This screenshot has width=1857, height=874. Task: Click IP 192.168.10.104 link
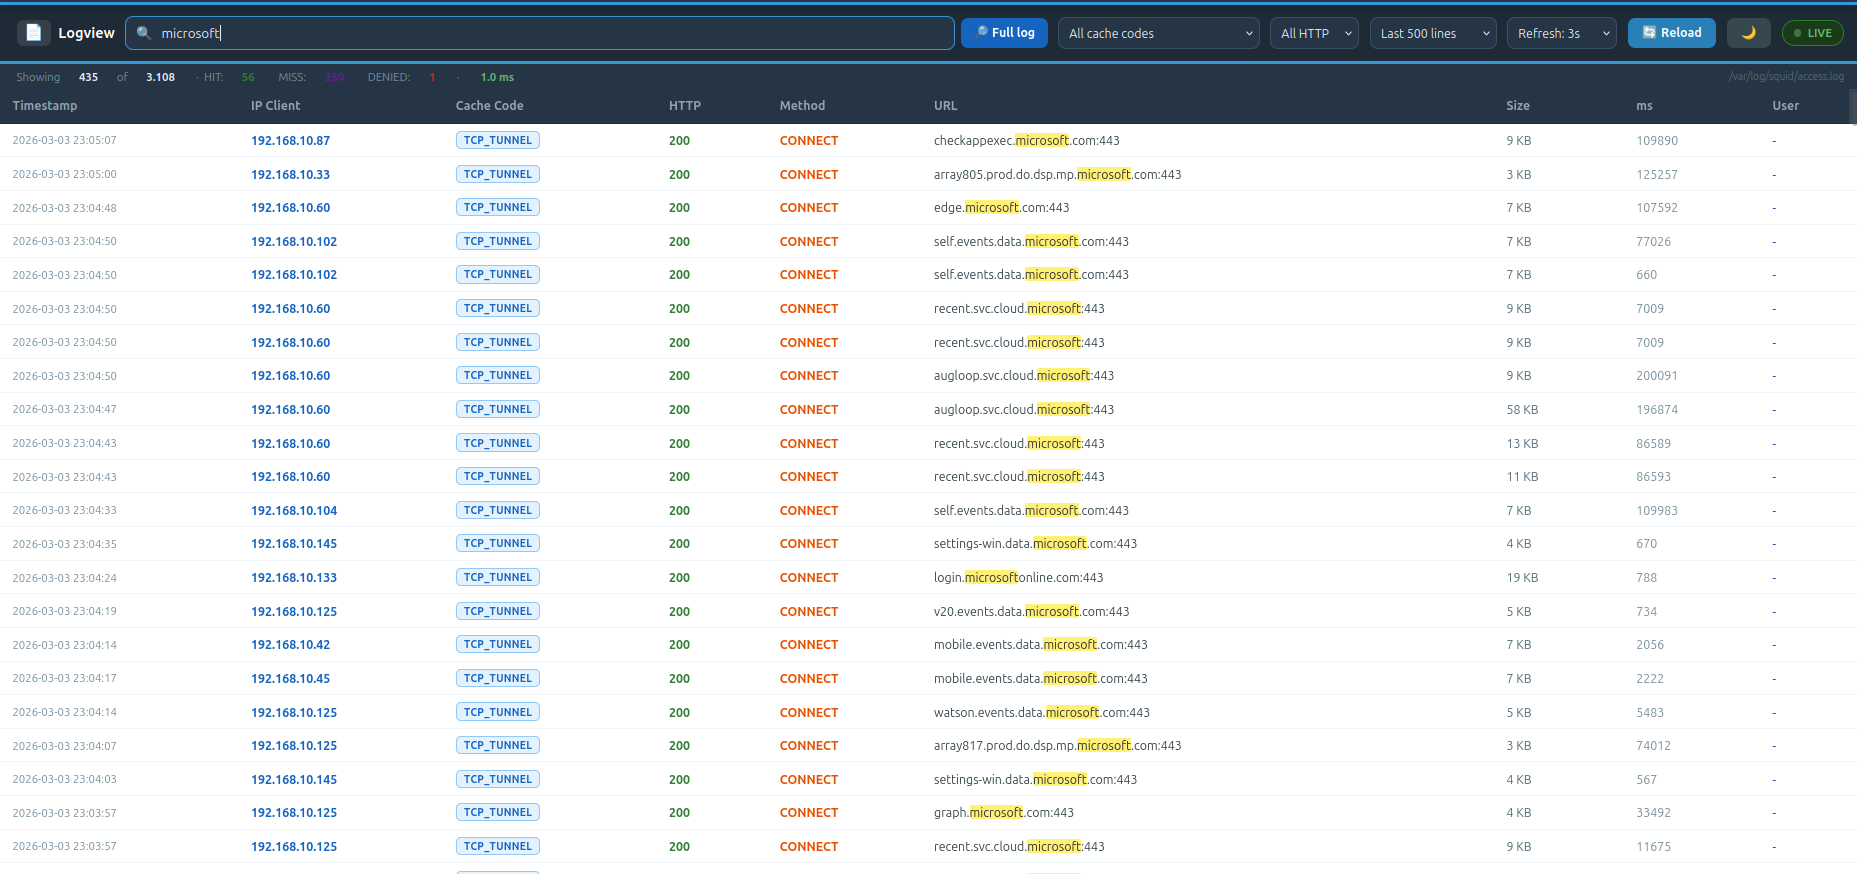[294, 511]
